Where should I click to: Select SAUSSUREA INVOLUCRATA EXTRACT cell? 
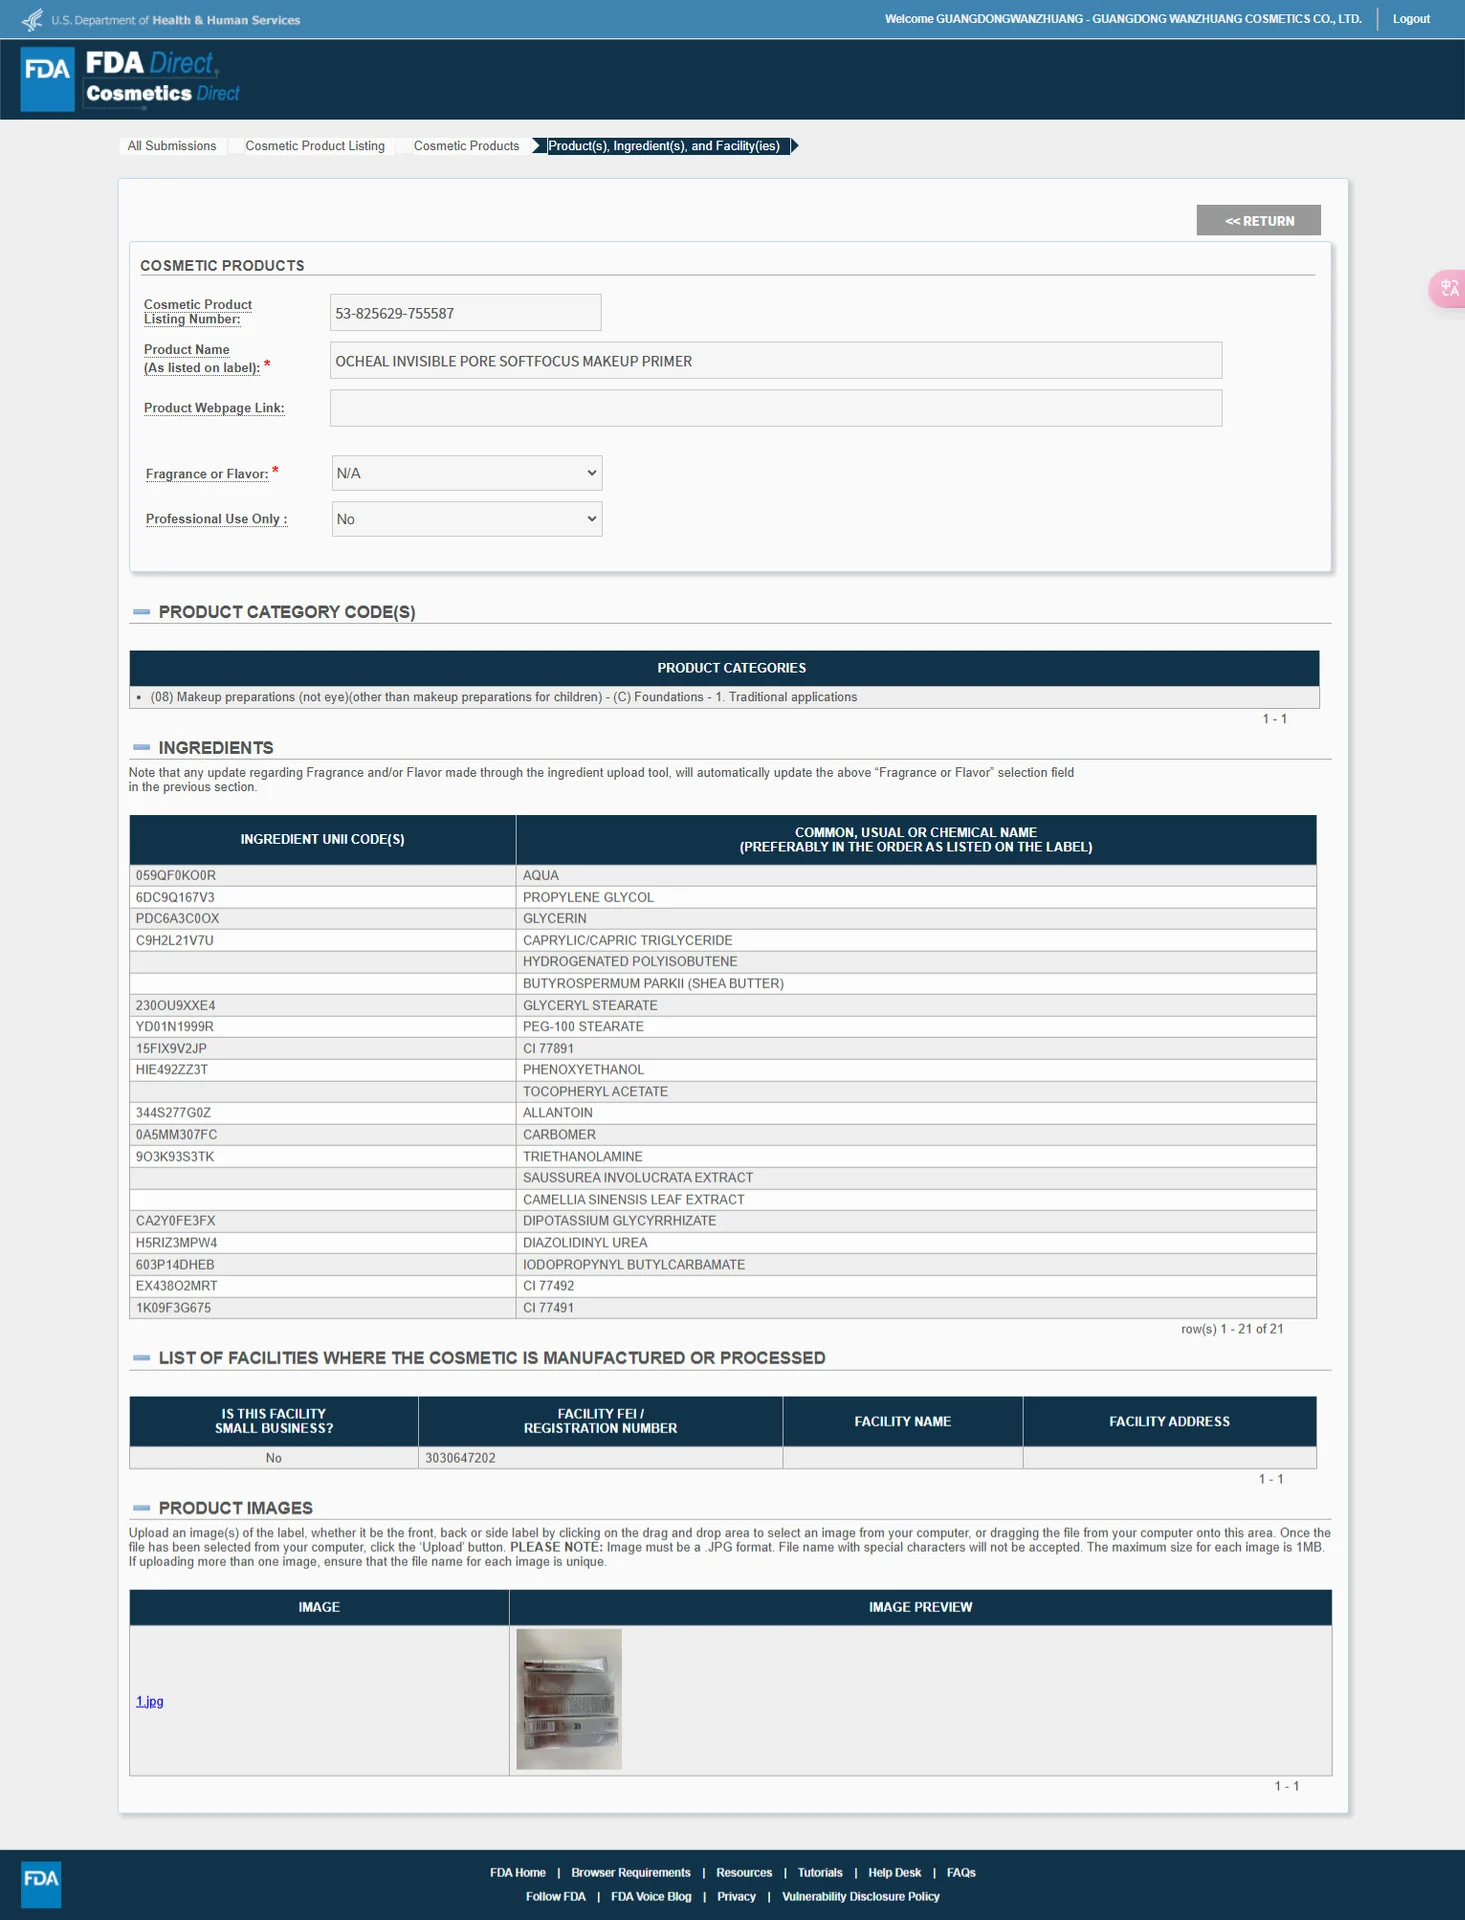tap(916, 1178)
